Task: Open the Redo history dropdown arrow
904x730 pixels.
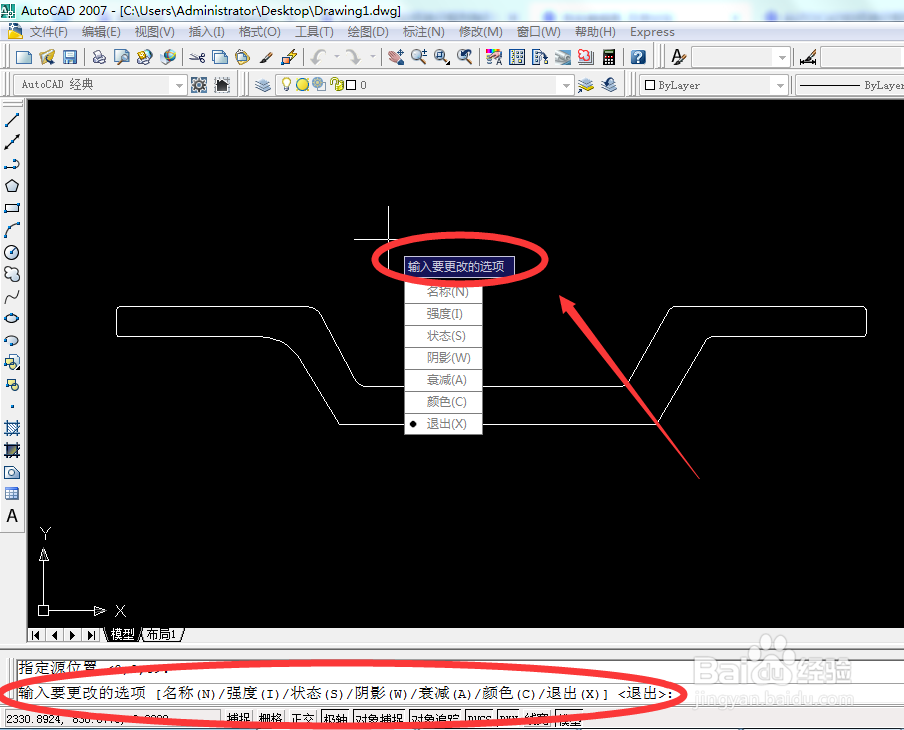Action: [372, 57]
